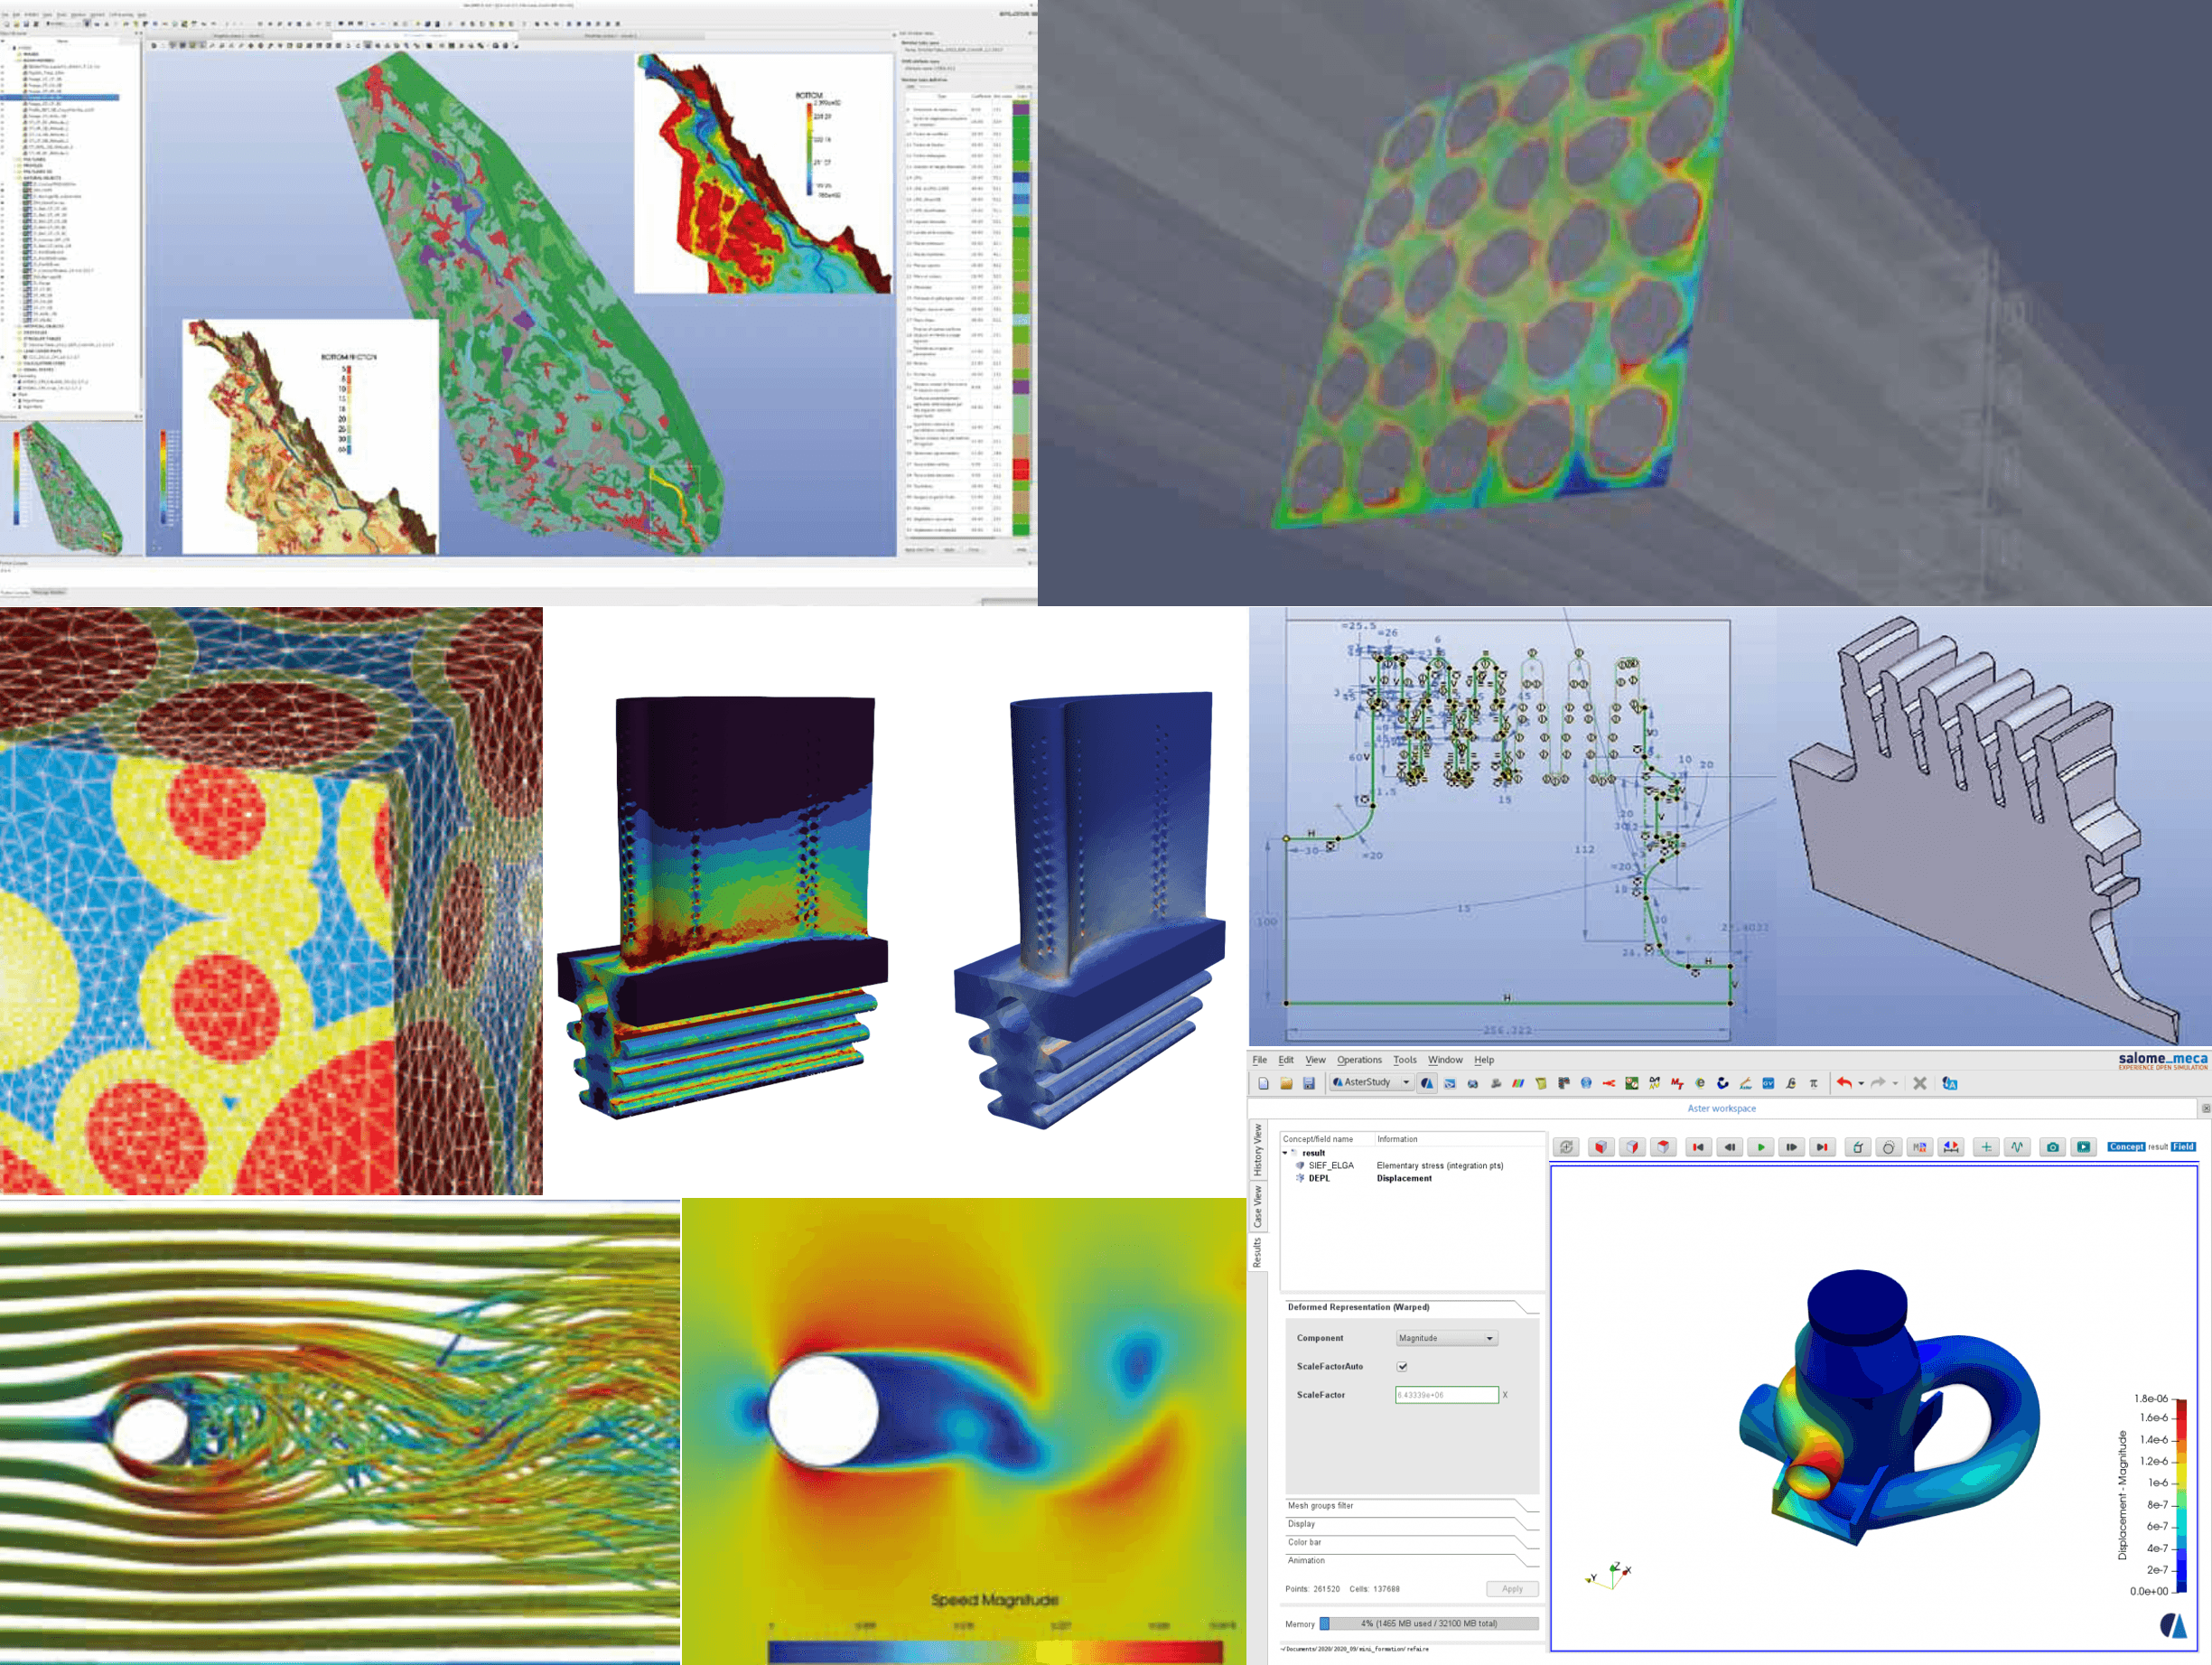Select the DEPL displacement field
This screenshot has width=2212, height=1665.
(x=1319, y=1178)
